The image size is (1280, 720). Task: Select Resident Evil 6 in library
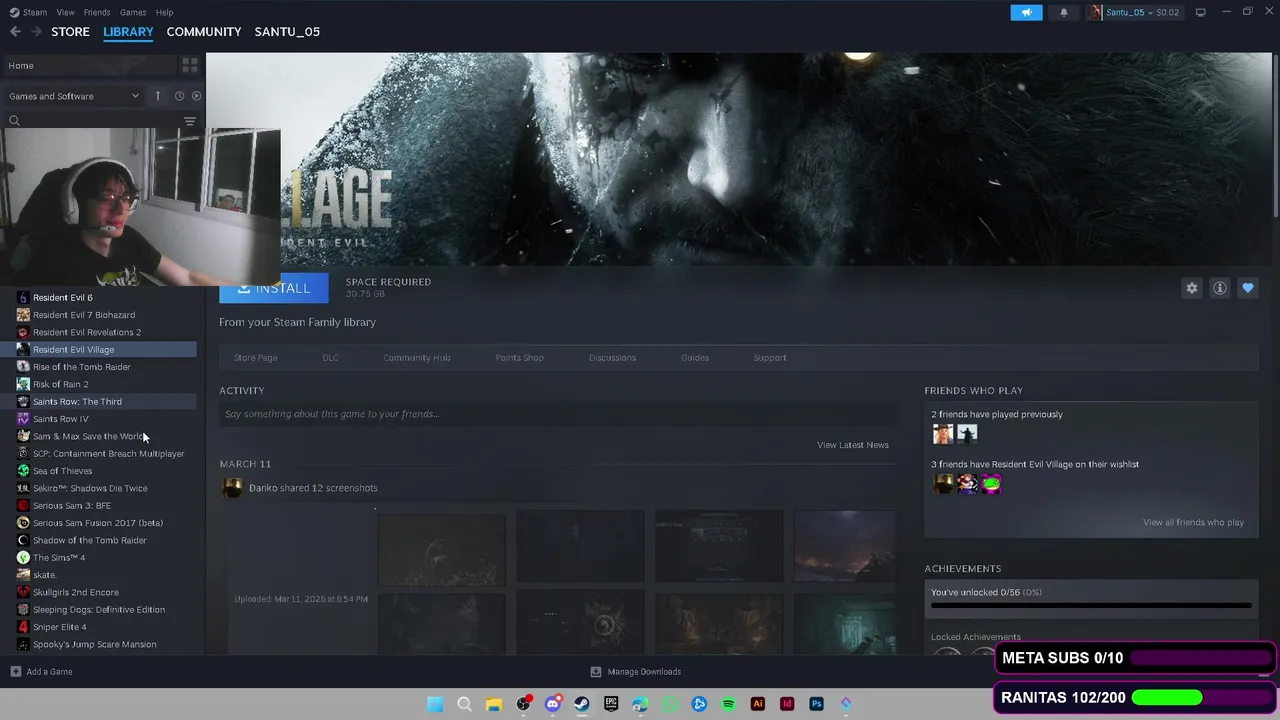coord(62,297)
